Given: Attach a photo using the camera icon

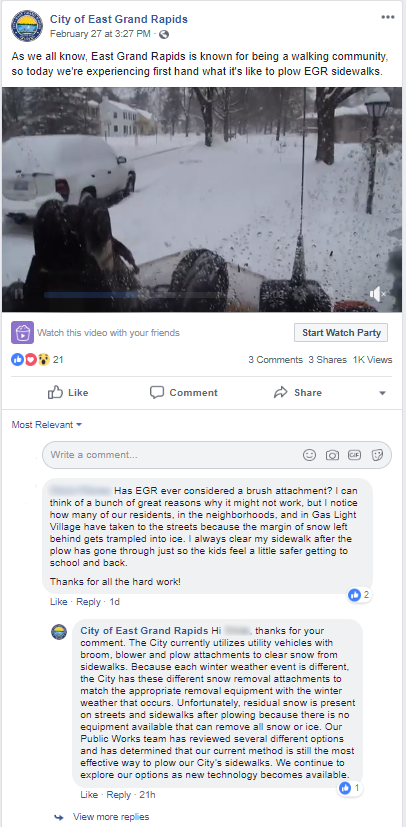Looking at the screenshot, I should click(x=332, y=455).
